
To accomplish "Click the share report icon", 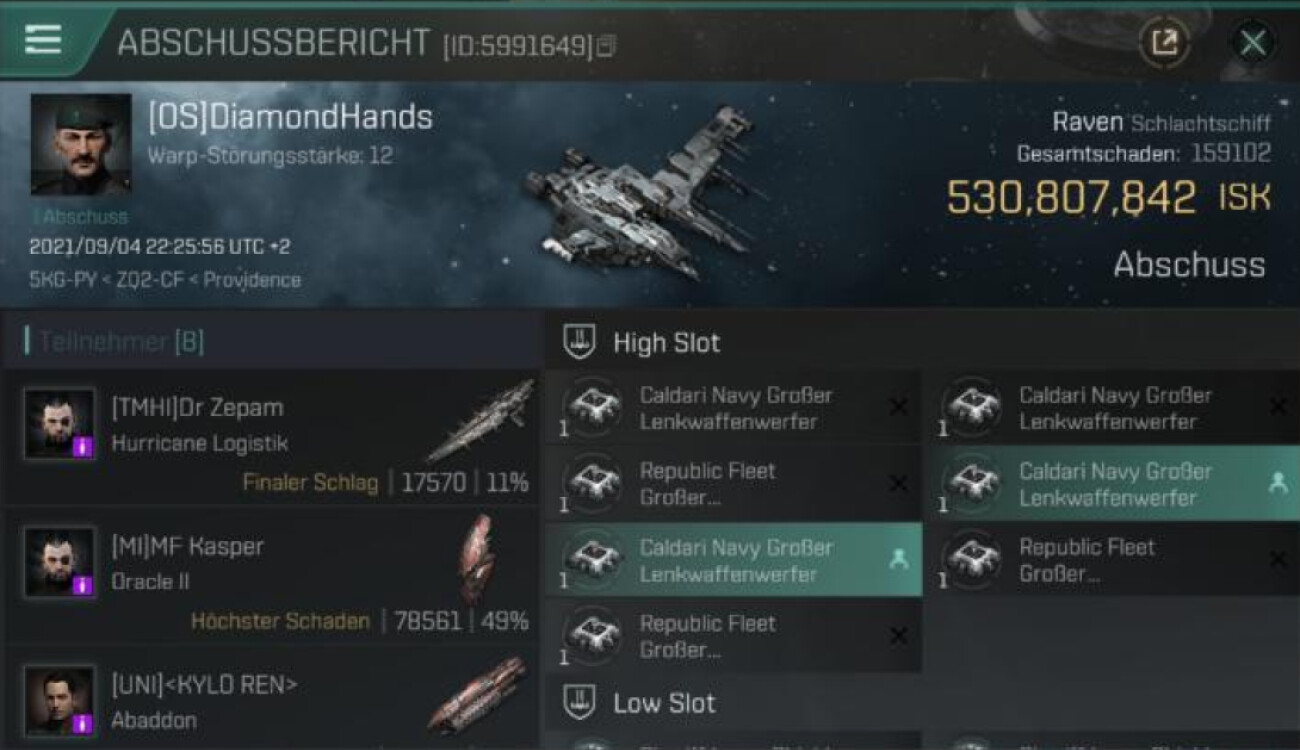I will 1164,42.
